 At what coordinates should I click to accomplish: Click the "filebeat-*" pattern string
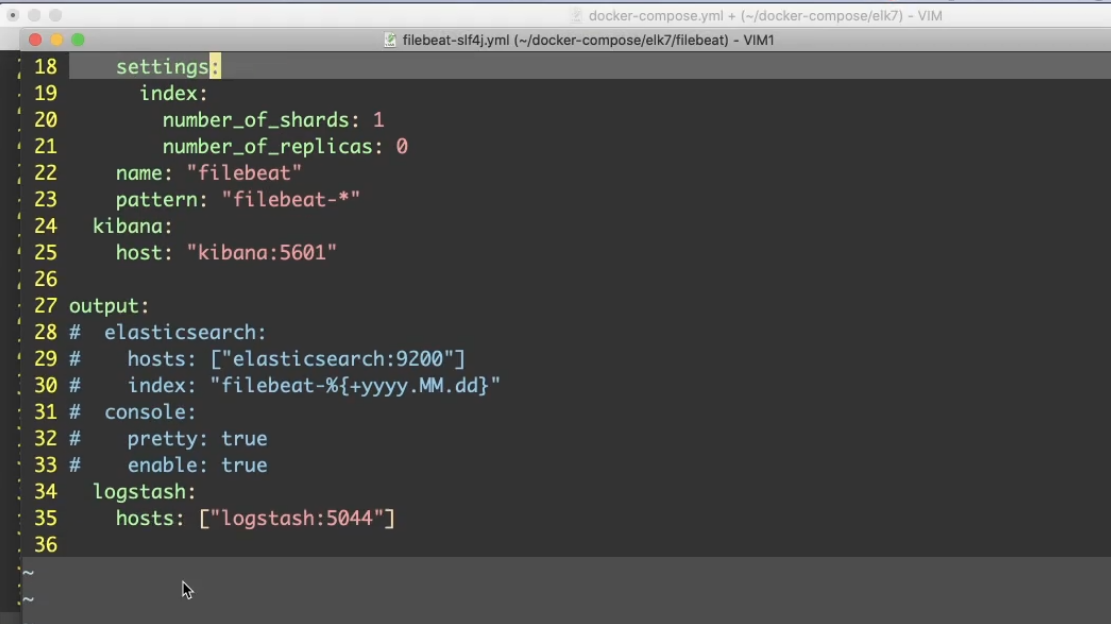[x=290, y=200]
